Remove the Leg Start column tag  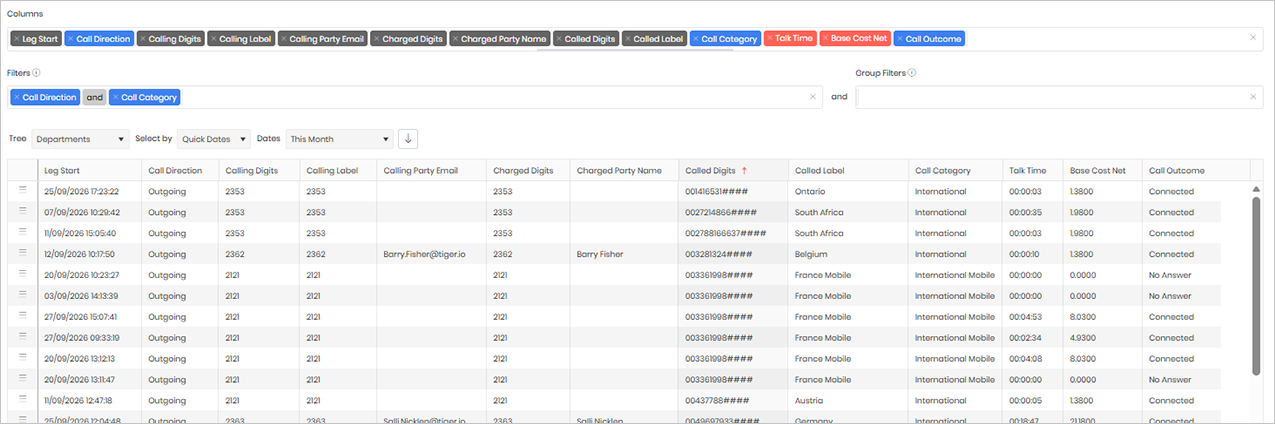[x=17, y=39]
